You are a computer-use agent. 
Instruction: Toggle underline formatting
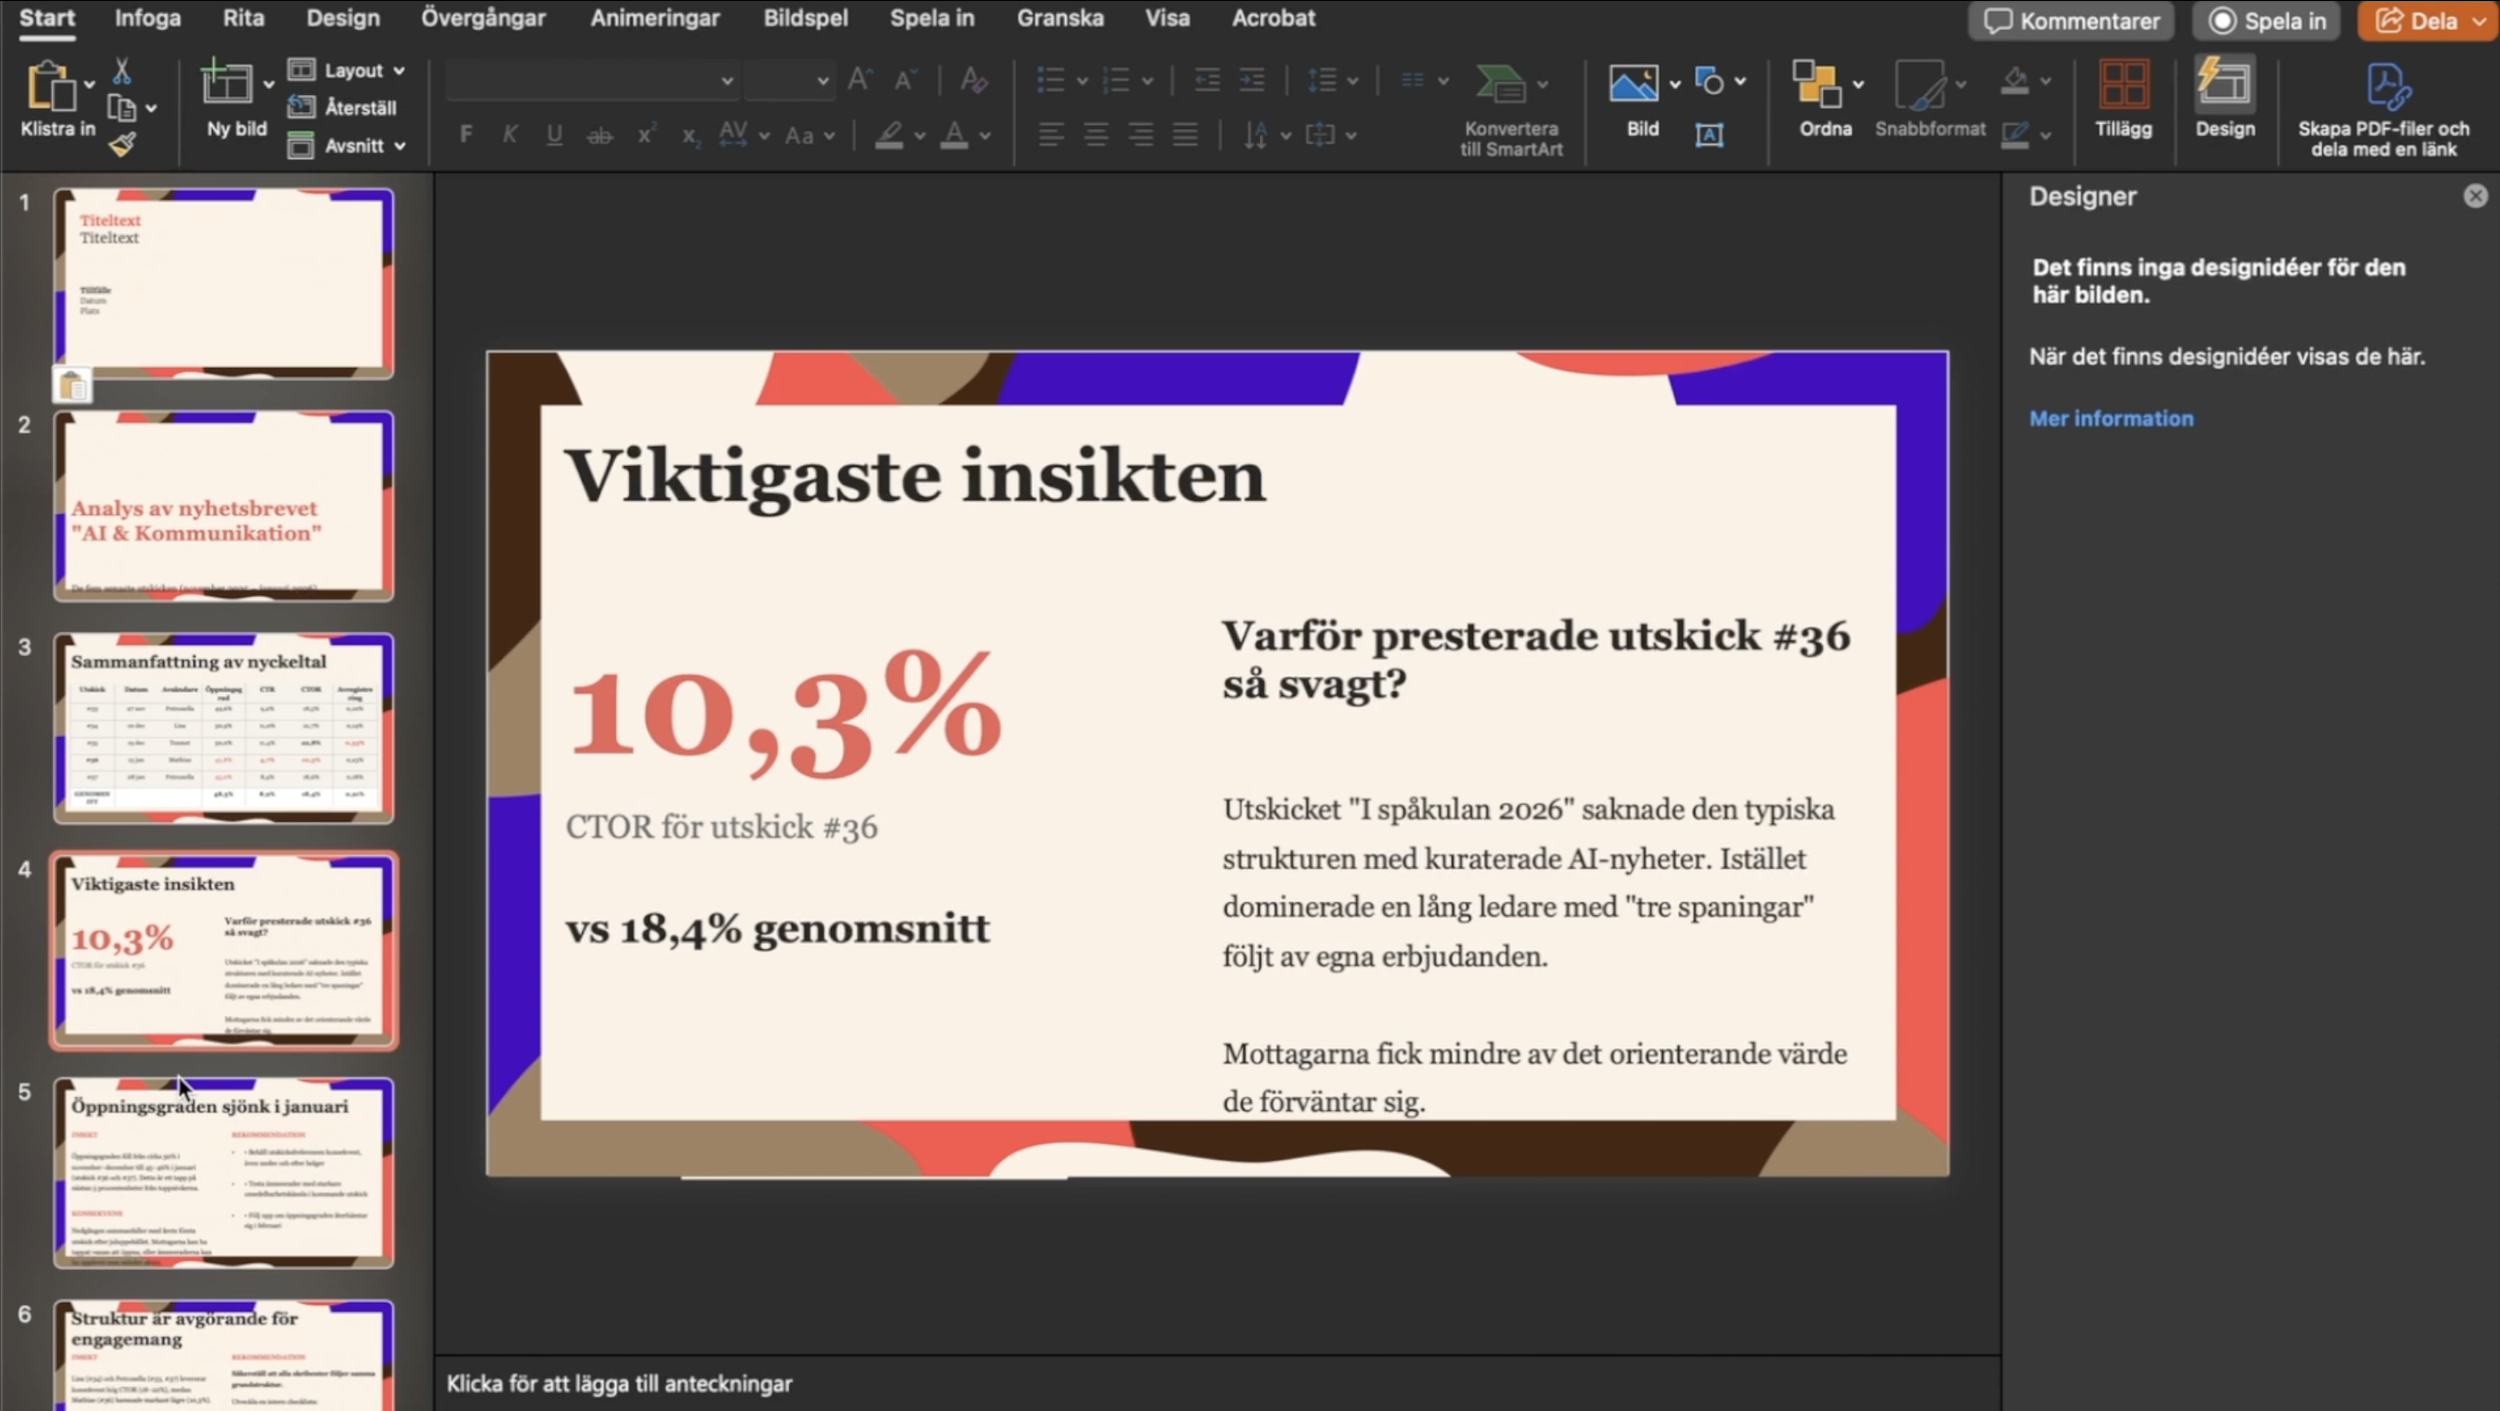pos(555,133)
